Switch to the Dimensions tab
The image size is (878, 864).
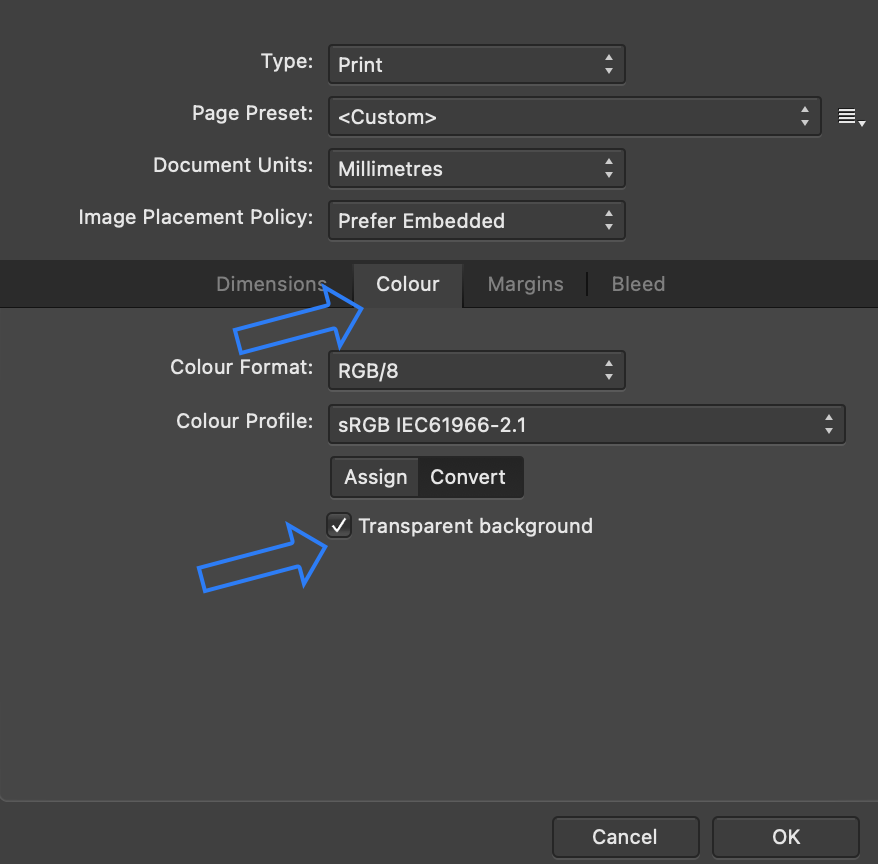coord(271,284)
